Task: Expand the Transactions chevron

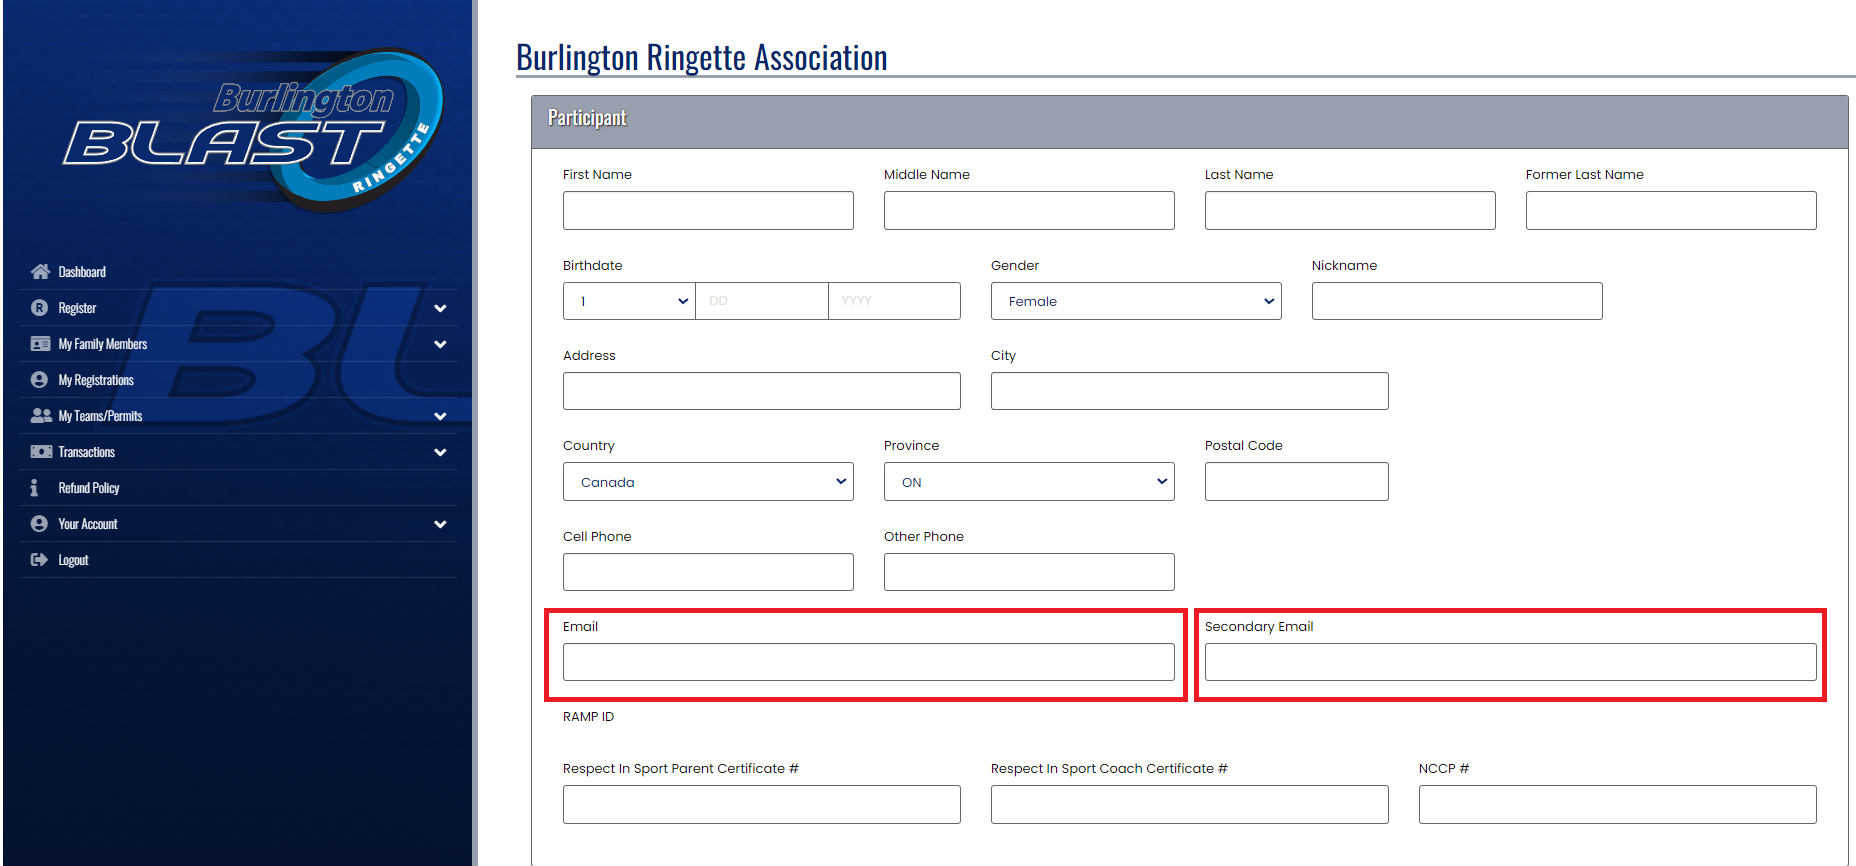Action: click(x=440, y=452)
